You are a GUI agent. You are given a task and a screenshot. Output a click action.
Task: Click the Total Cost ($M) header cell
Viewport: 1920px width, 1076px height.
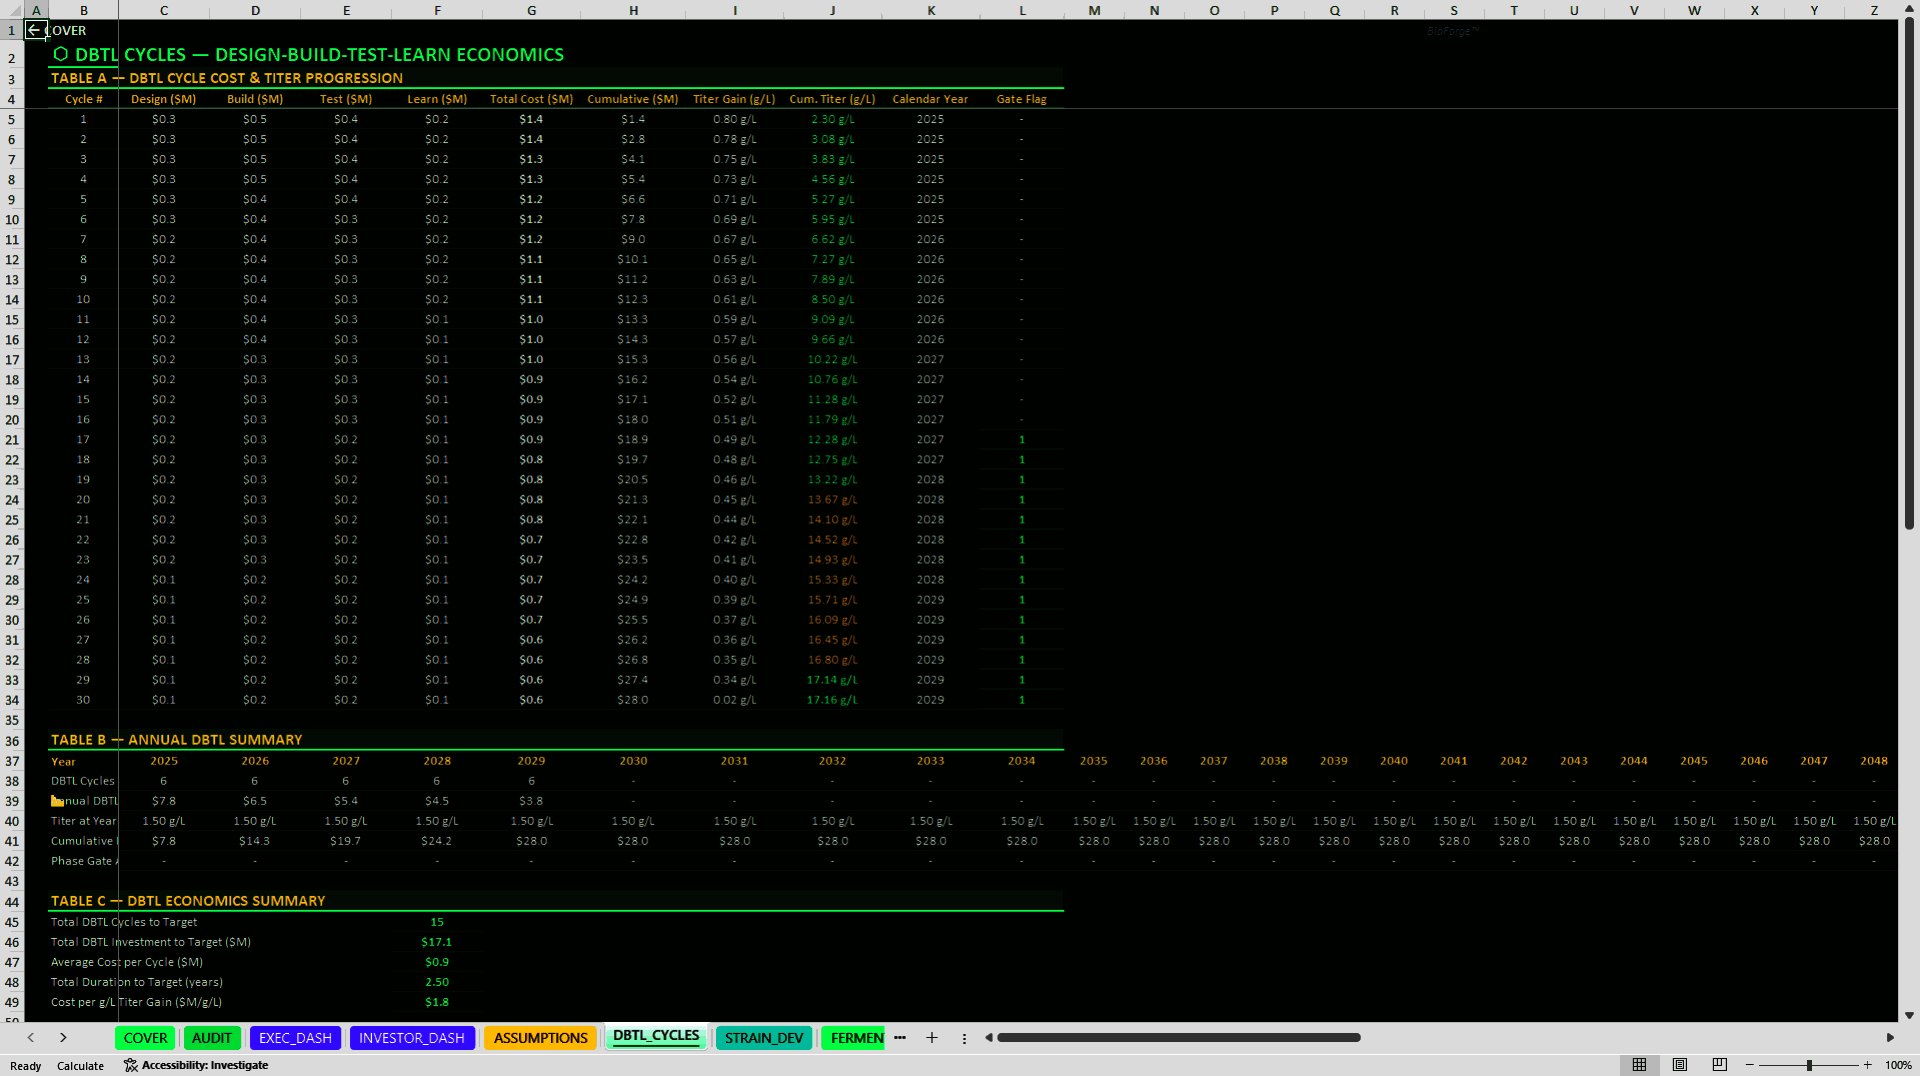click(531, 99)
